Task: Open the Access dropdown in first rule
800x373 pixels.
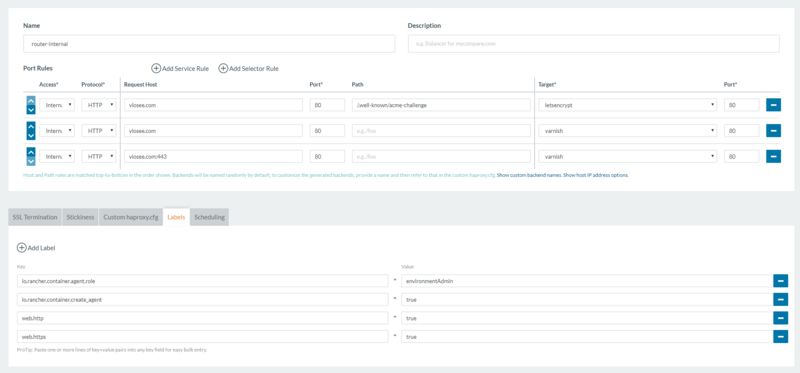Action: click(57, 105)
